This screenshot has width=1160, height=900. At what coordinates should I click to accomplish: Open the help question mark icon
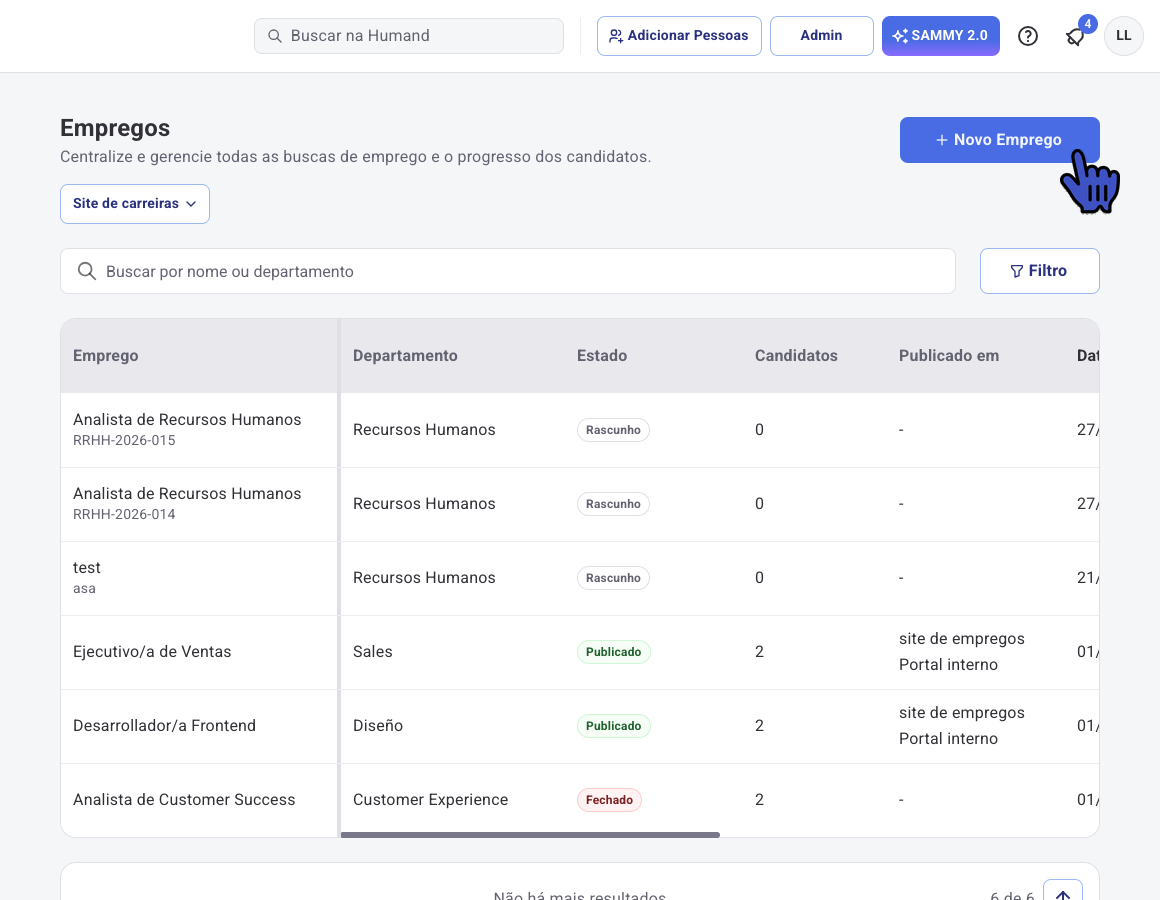click(x=1028, y=35)
